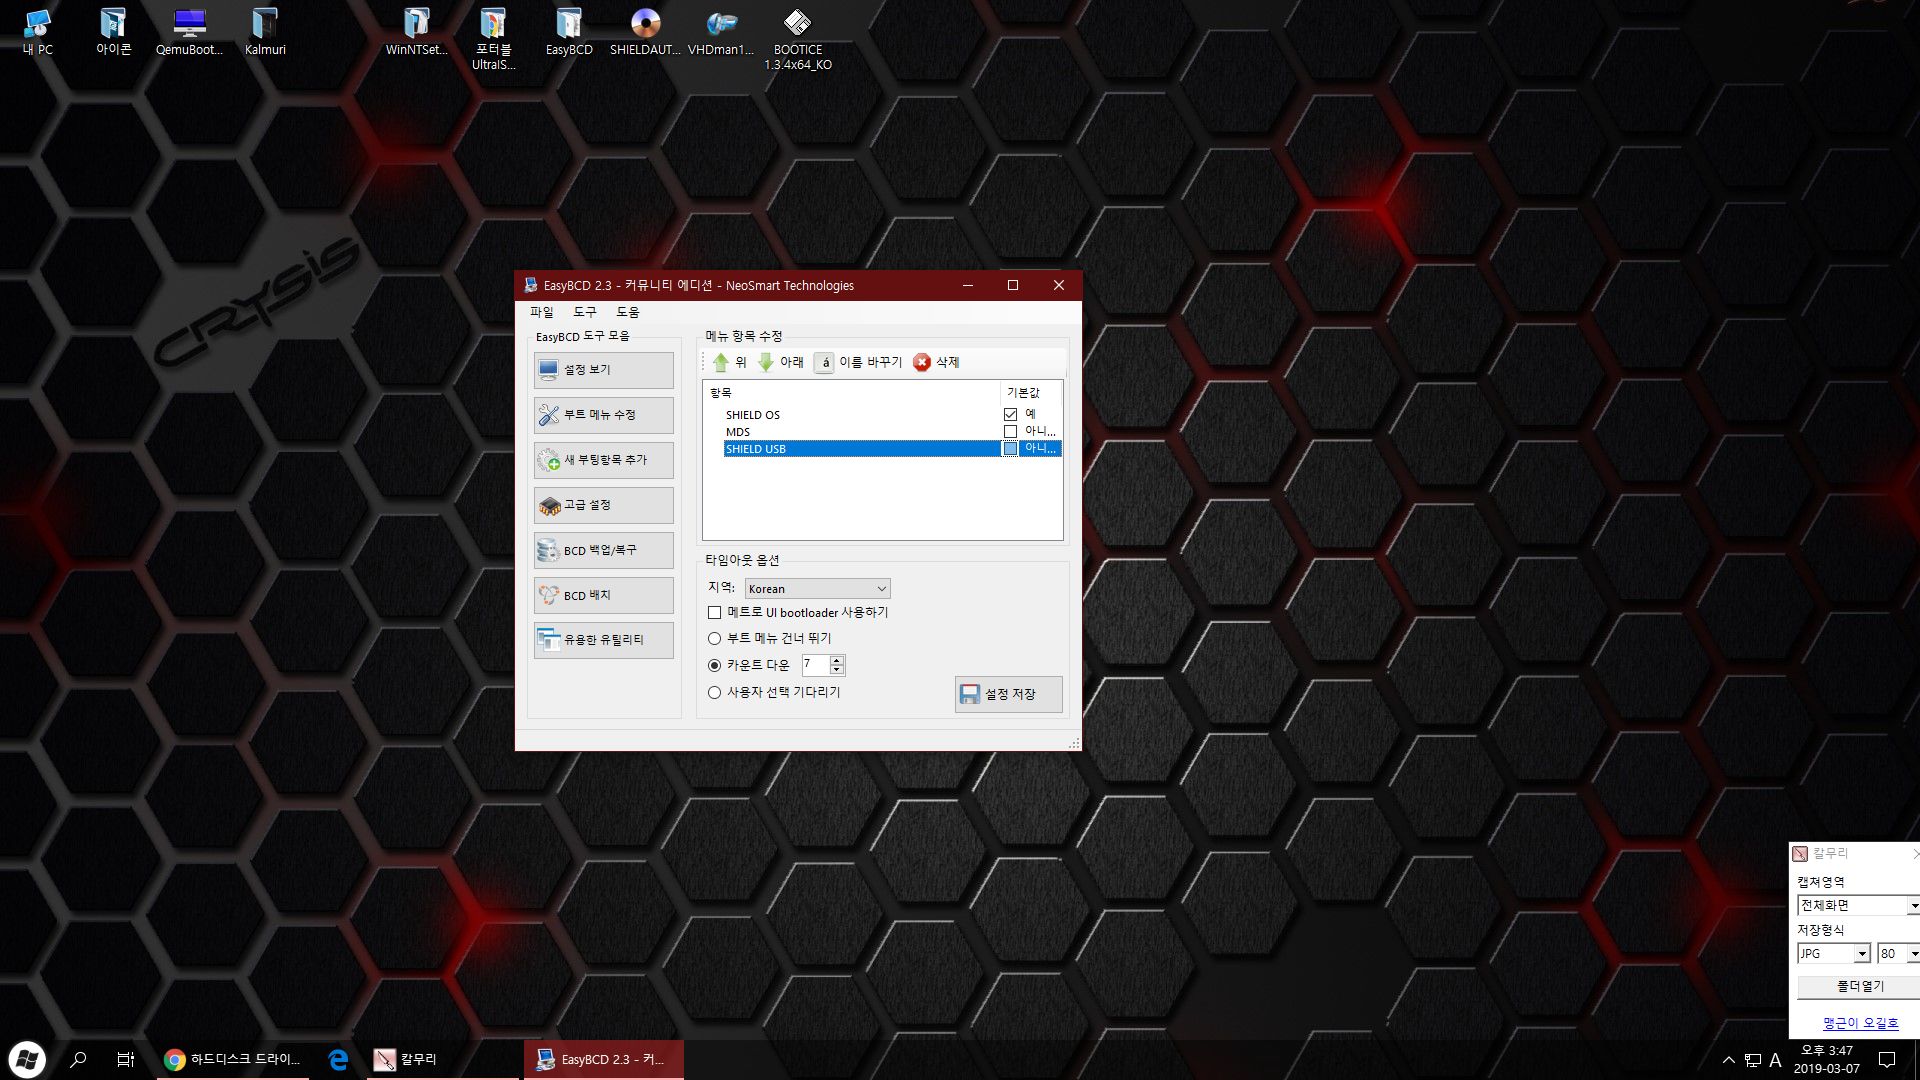Increase the countdown value with up arrow
Screen dimensions: 1920x1080
click(837, 660)
